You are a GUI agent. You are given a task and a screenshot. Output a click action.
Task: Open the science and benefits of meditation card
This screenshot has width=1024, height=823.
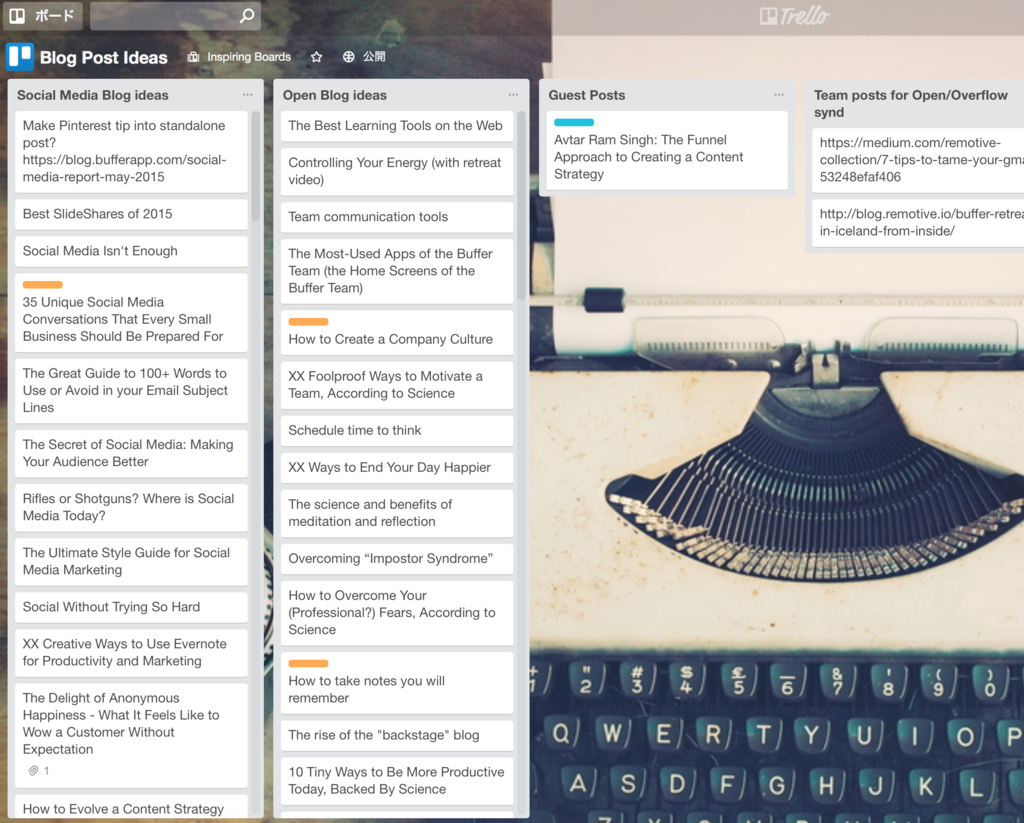(x=397, y=513)
